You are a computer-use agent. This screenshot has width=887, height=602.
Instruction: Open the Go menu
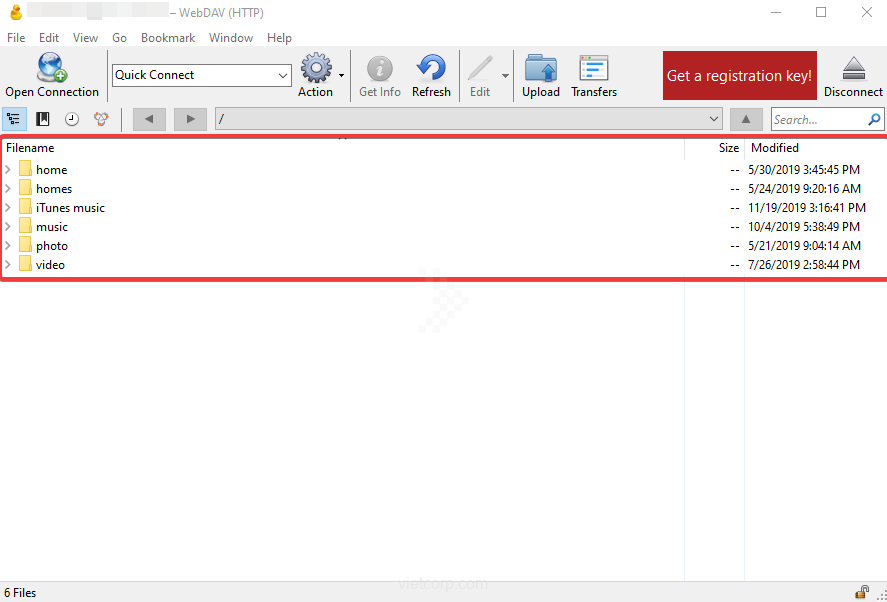[x=119, y=38]
